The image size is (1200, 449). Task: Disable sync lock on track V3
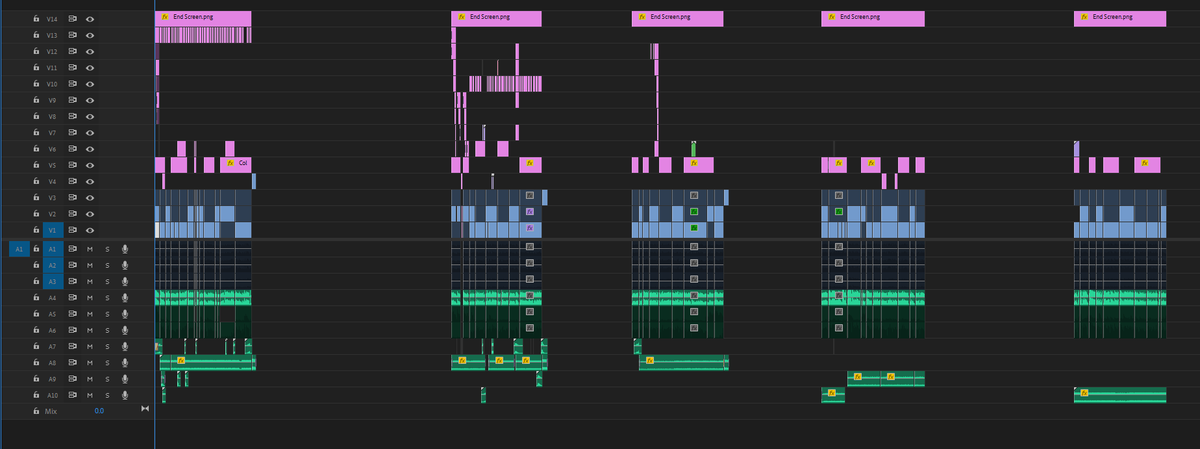(x=73, y=198)
